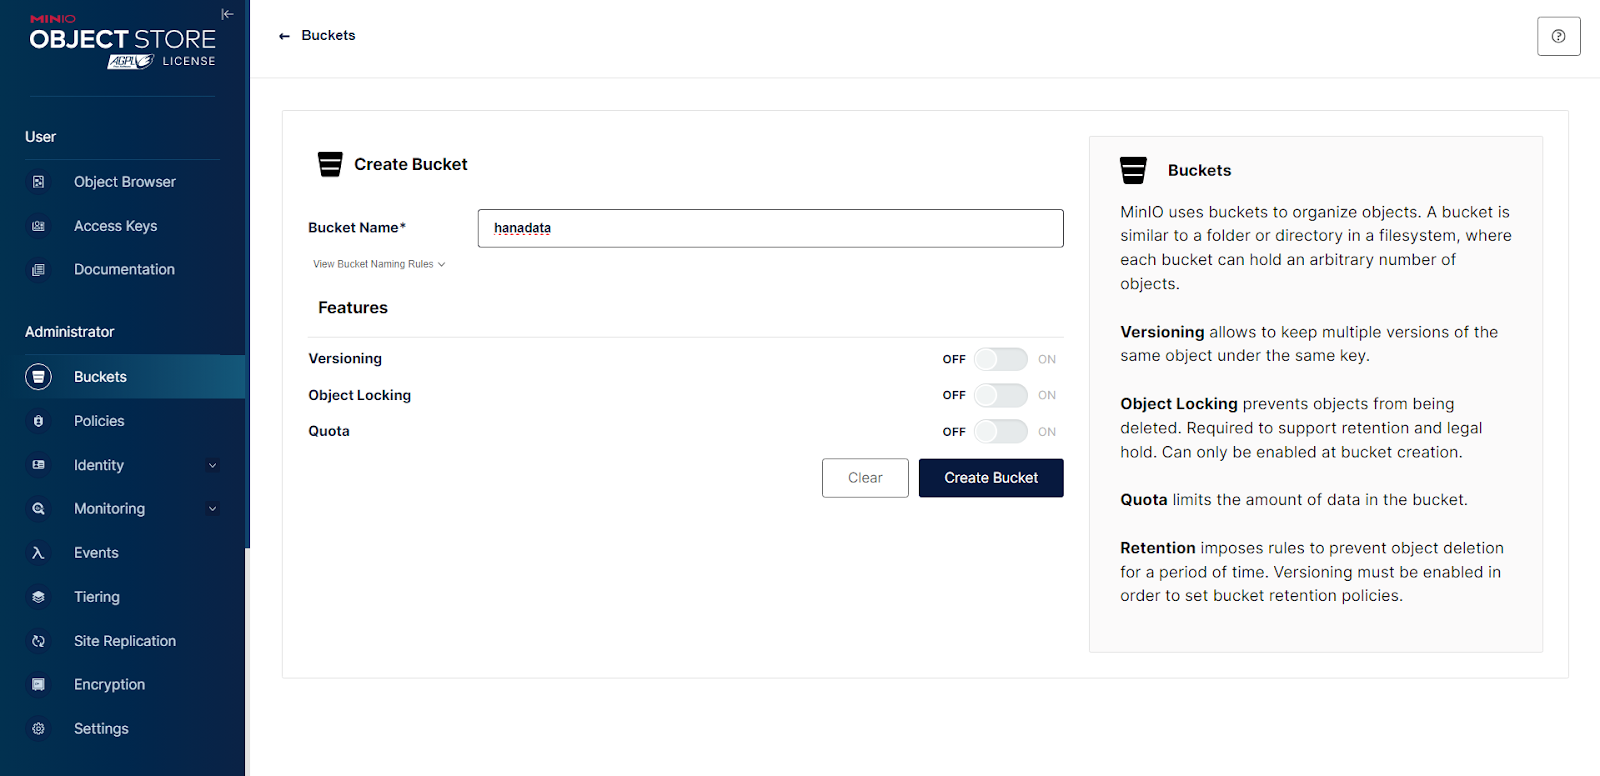
Task: Click the Events lambda icon
Action: click(x=38, y=553)
